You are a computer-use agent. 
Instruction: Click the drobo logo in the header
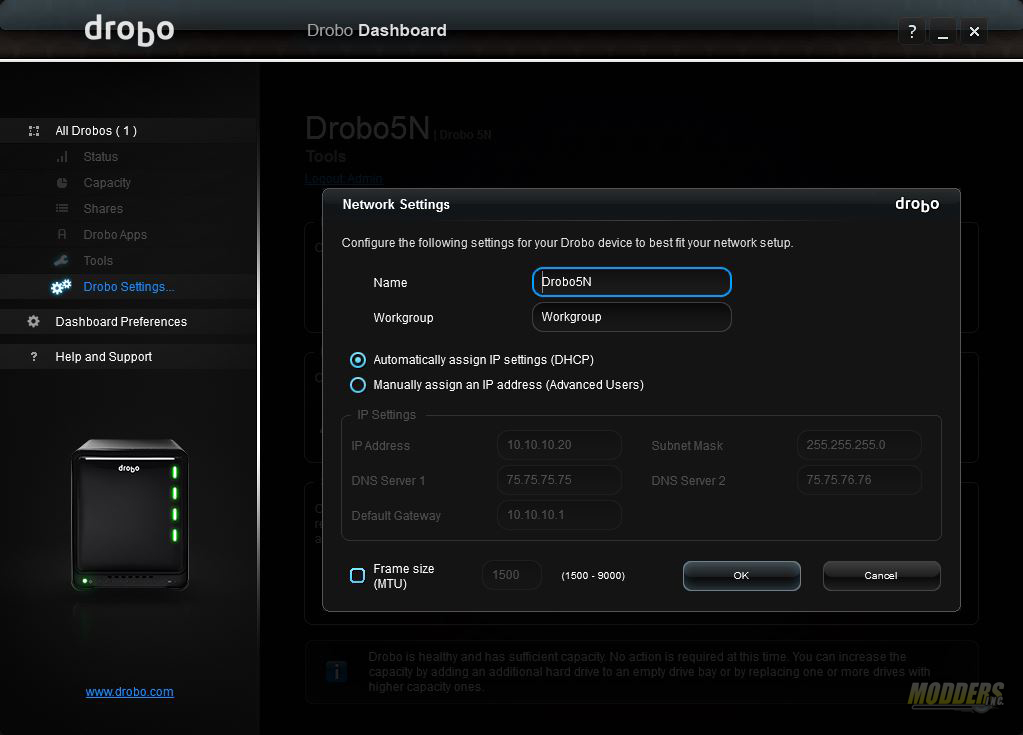pos(129,30)
